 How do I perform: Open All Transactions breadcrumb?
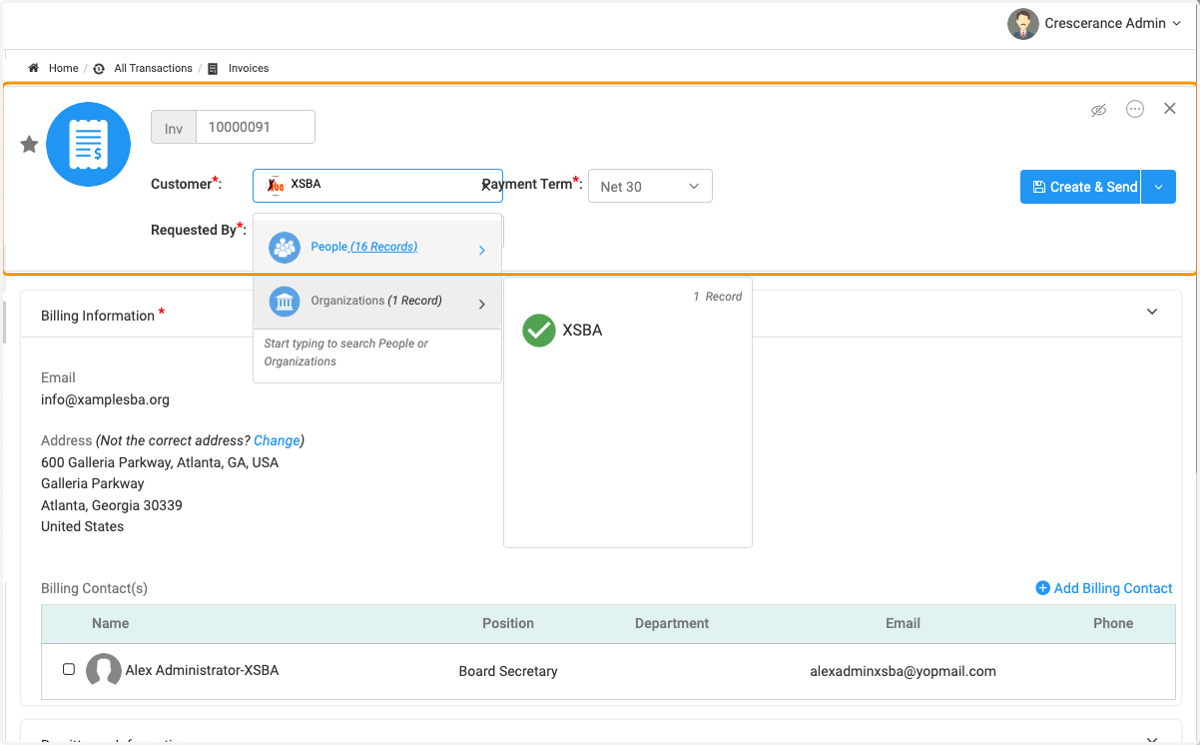point(153,68)
